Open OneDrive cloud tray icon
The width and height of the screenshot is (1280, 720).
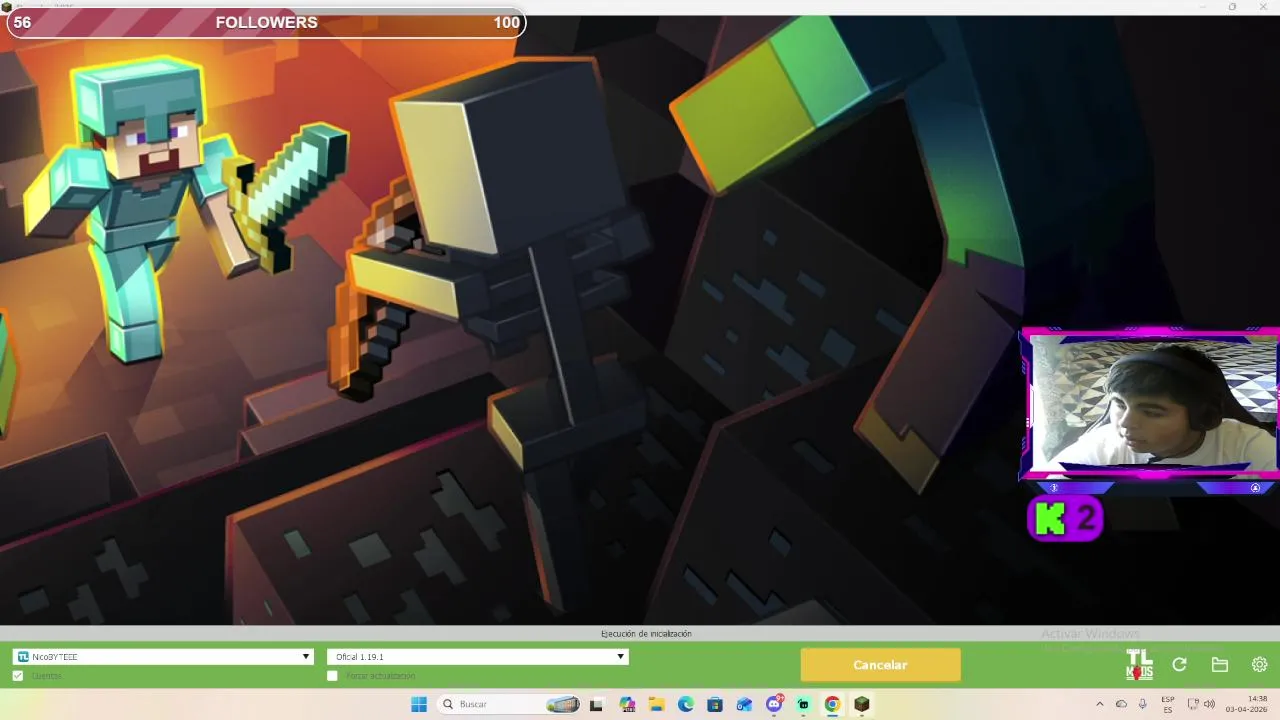(1121, 704)
